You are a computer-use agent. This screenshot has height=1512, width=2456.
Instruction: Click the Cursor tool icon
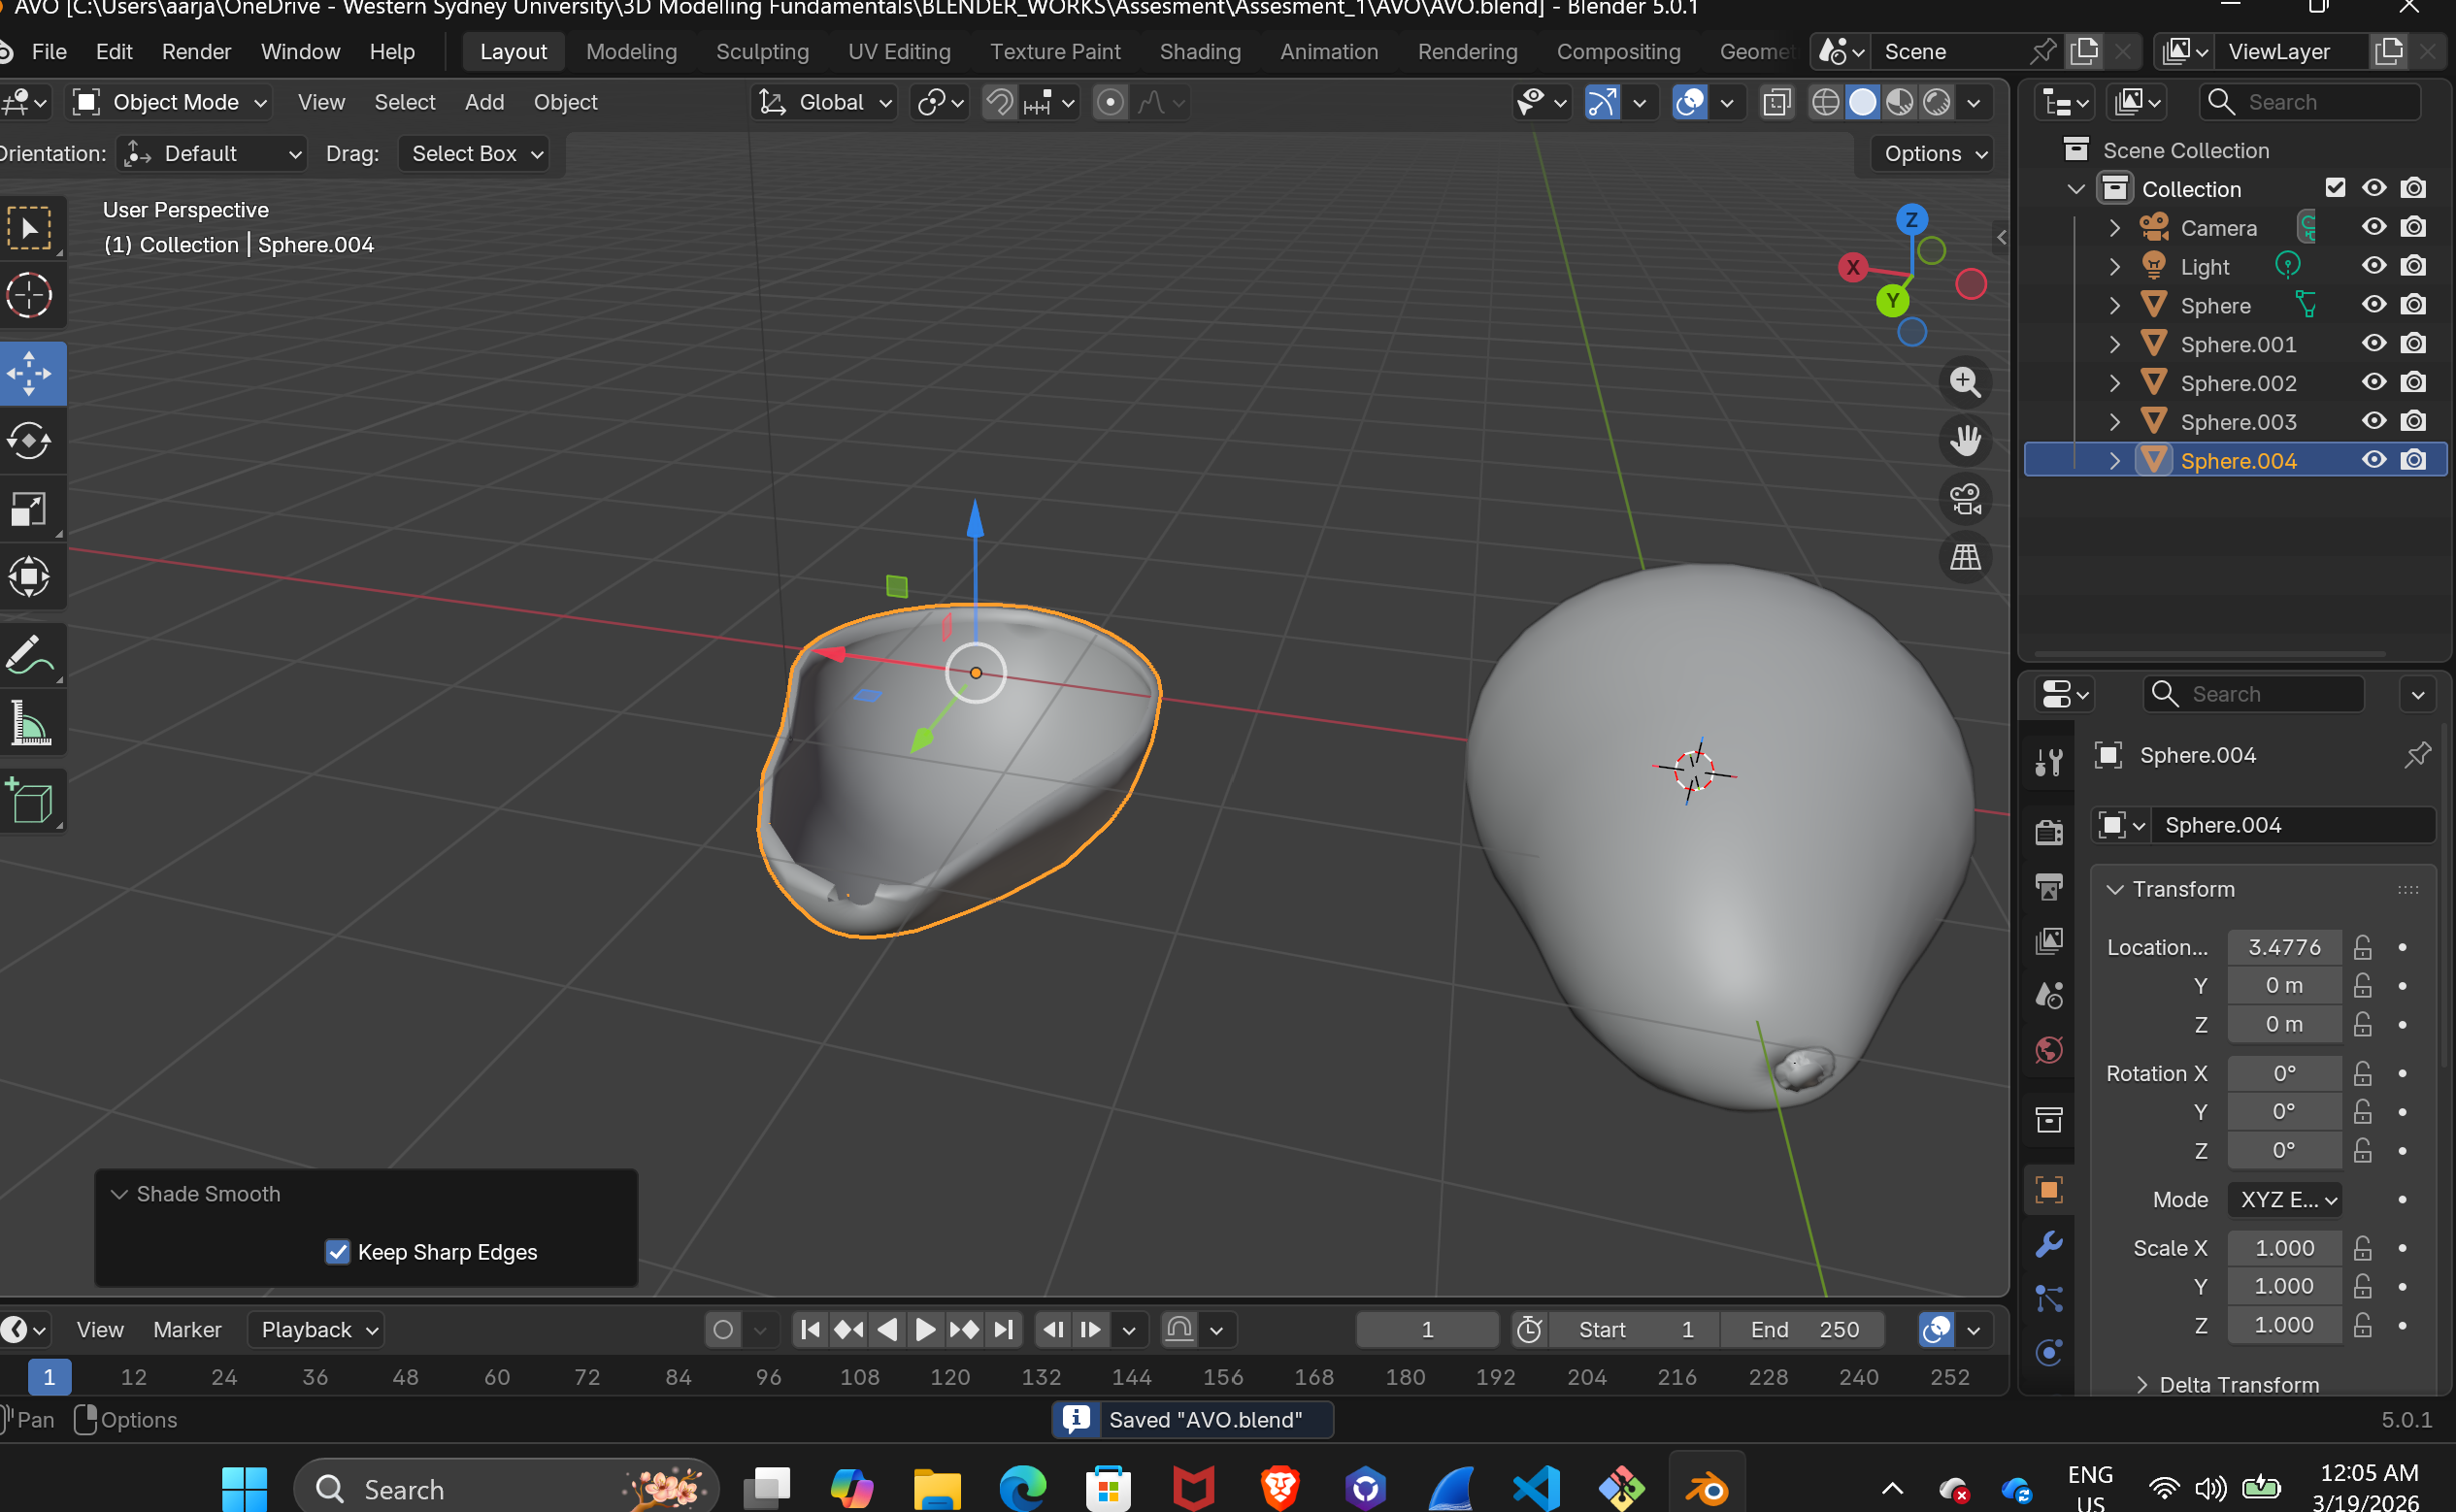(29, 296)
